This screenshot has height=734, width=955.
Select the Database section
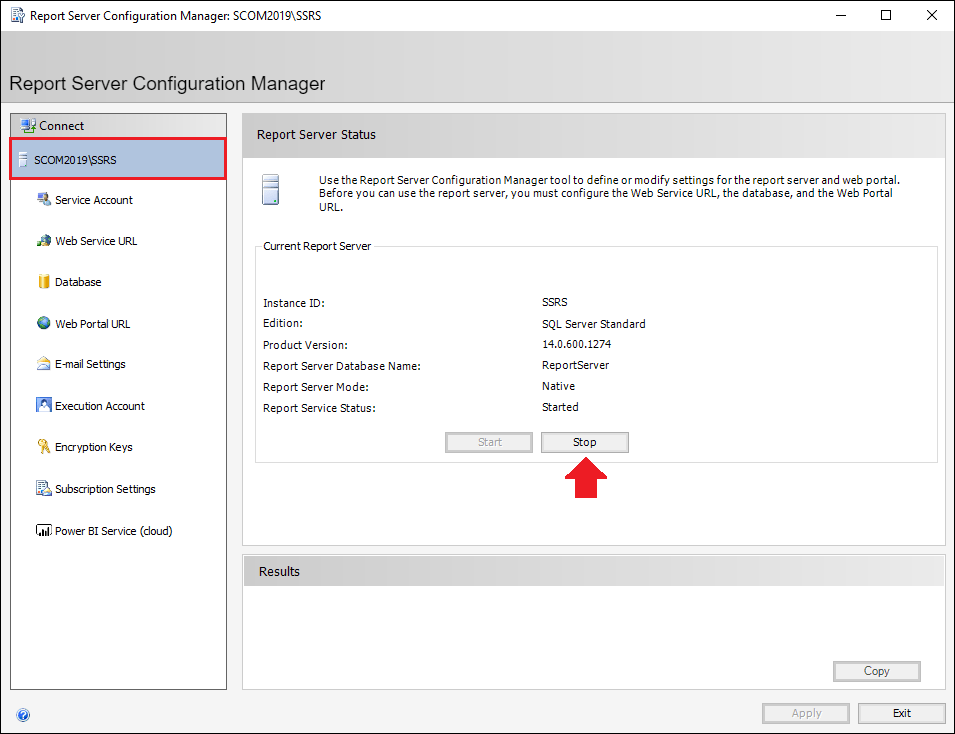click(78, 282)
